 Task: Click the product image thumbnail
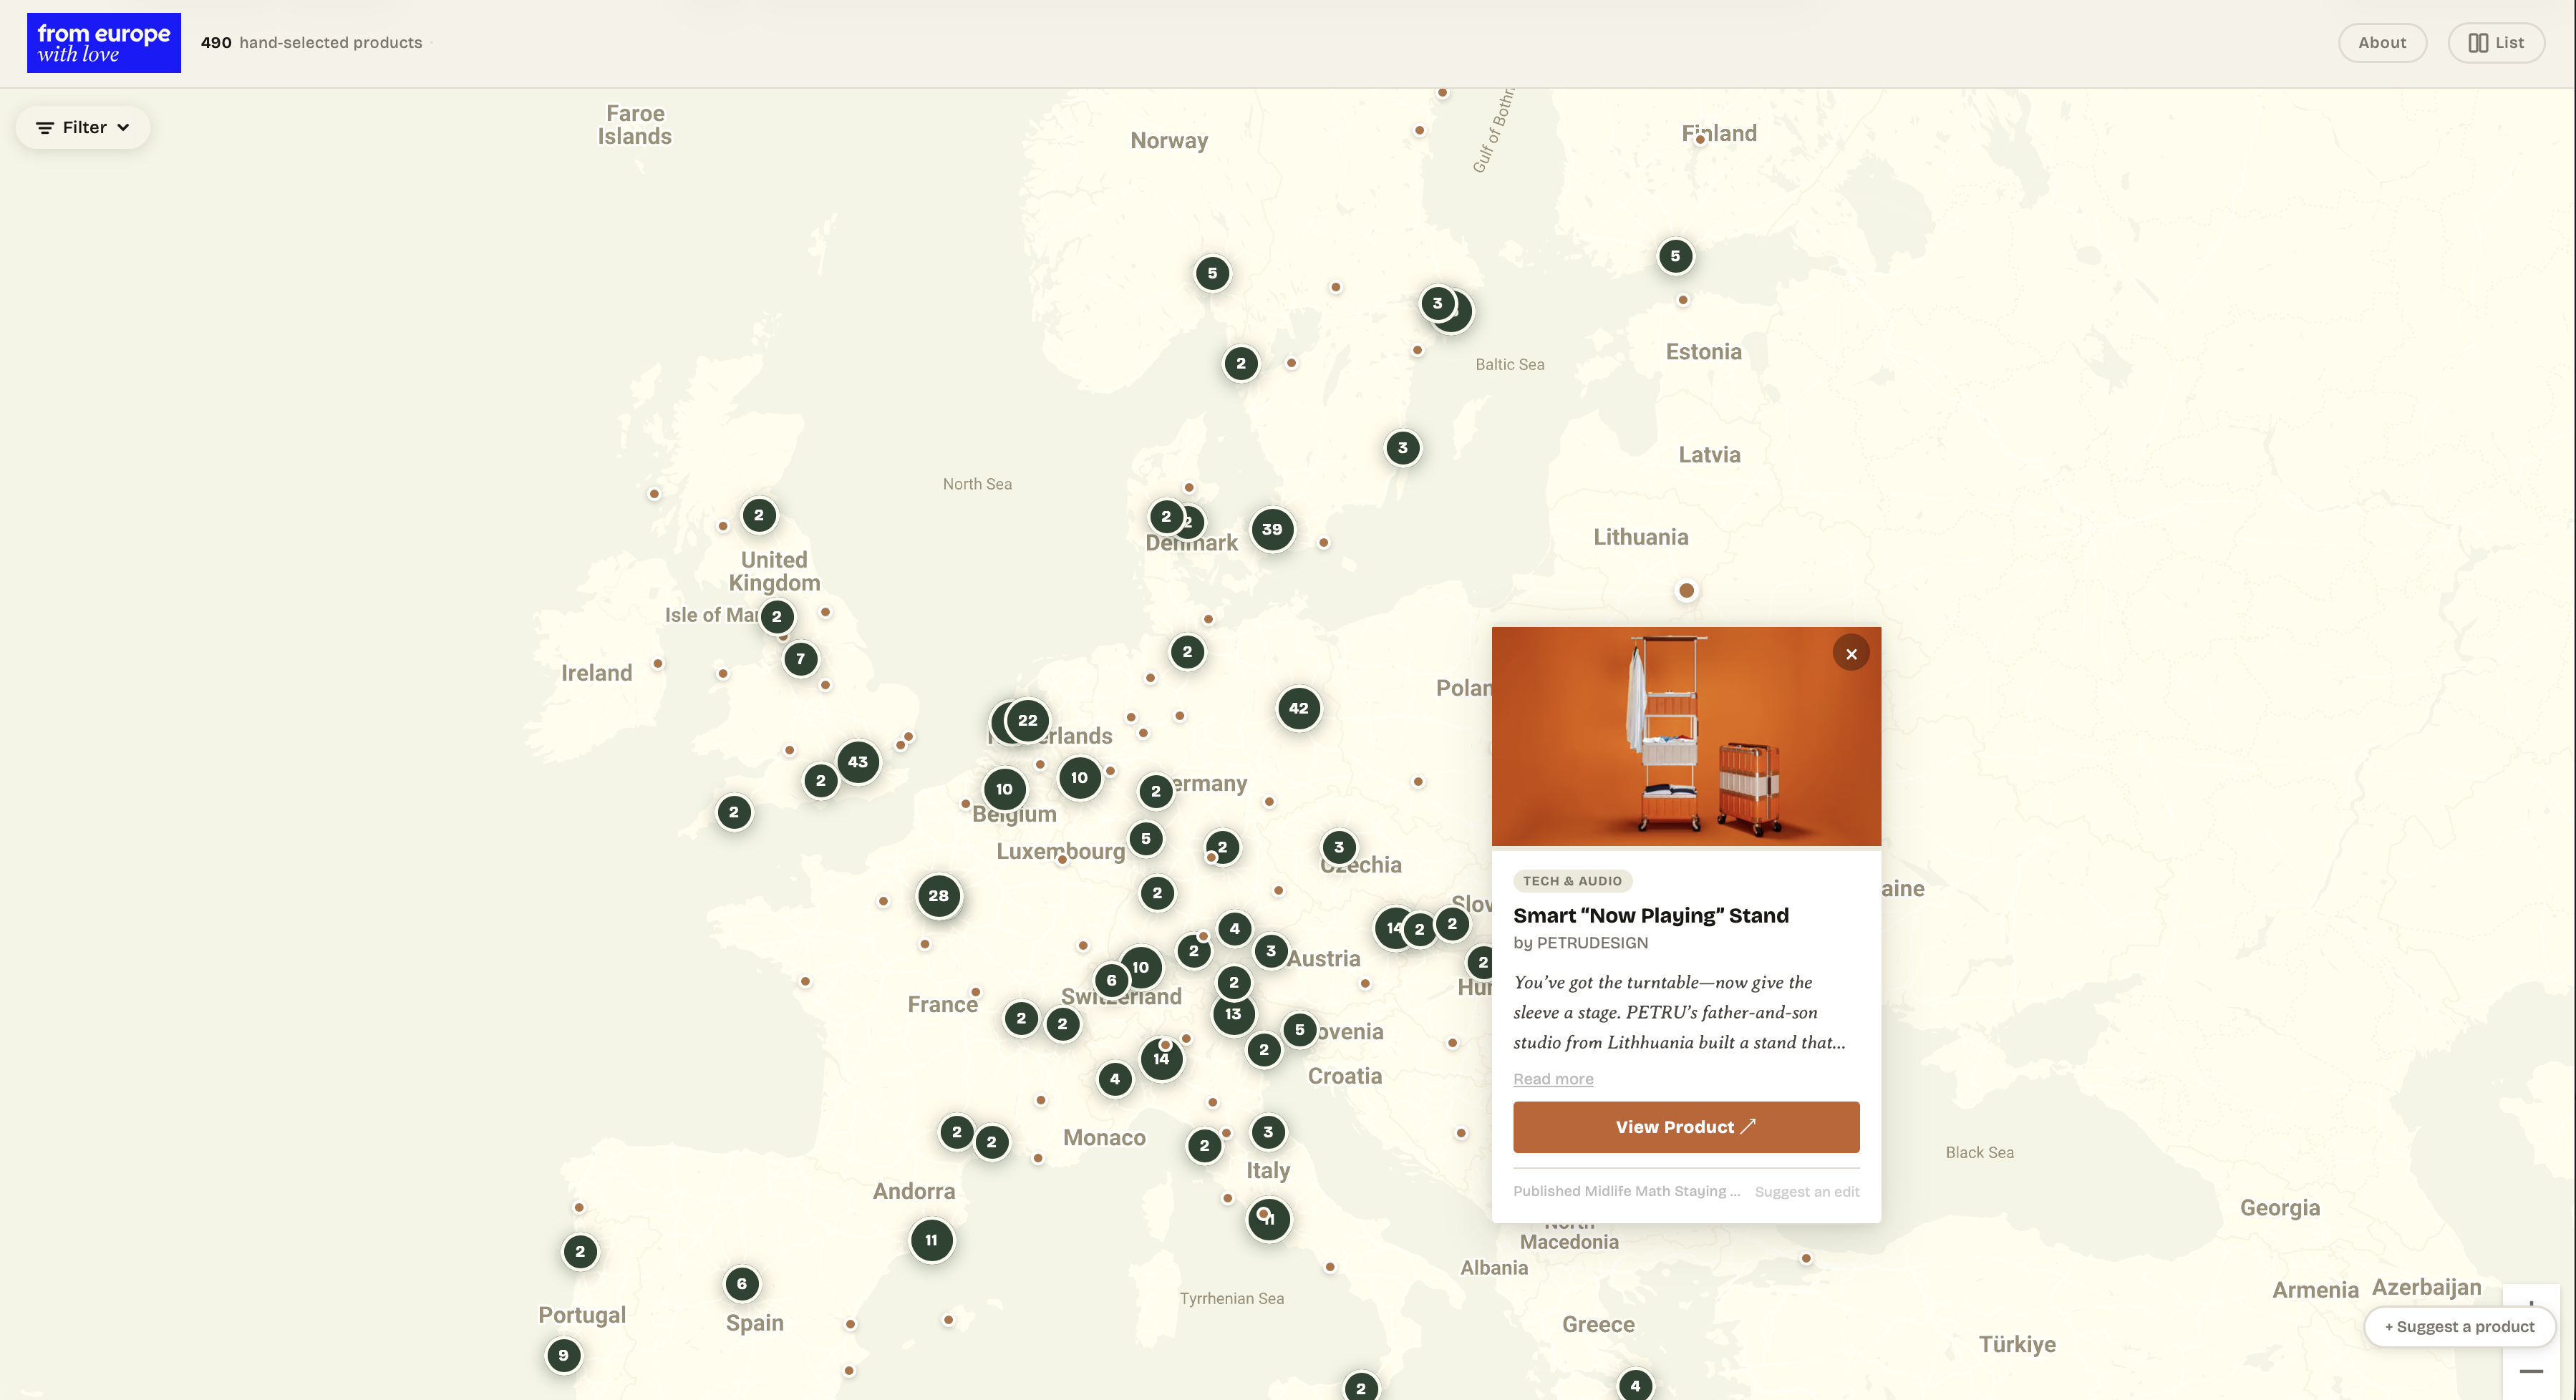click(x=1685, y=736)
